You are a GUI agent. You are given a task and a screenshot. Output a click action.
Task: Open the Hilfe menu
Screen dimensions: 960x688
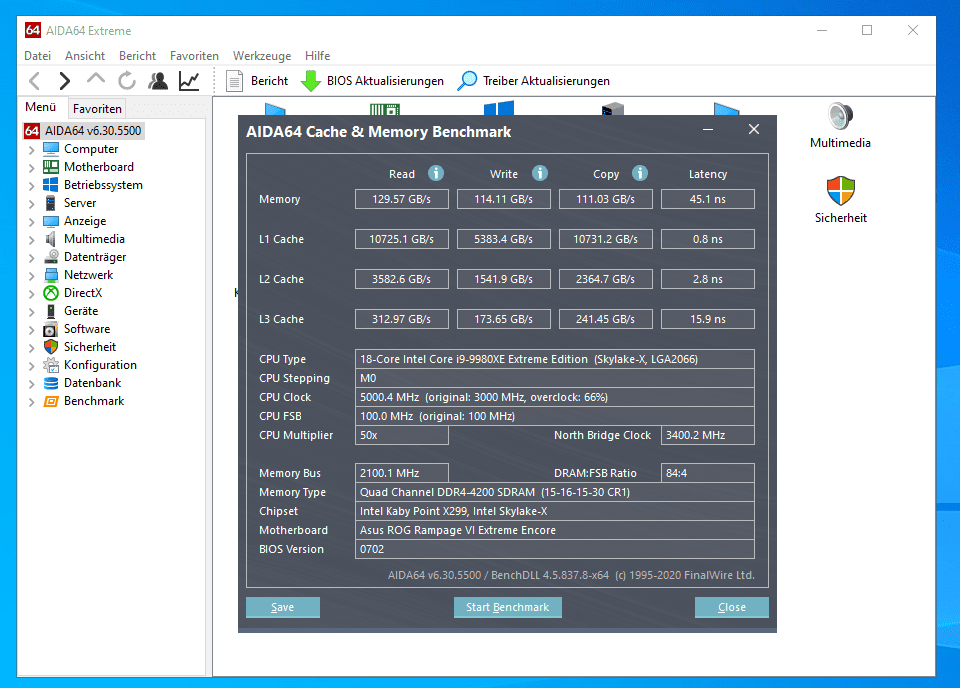coord(317,56)
